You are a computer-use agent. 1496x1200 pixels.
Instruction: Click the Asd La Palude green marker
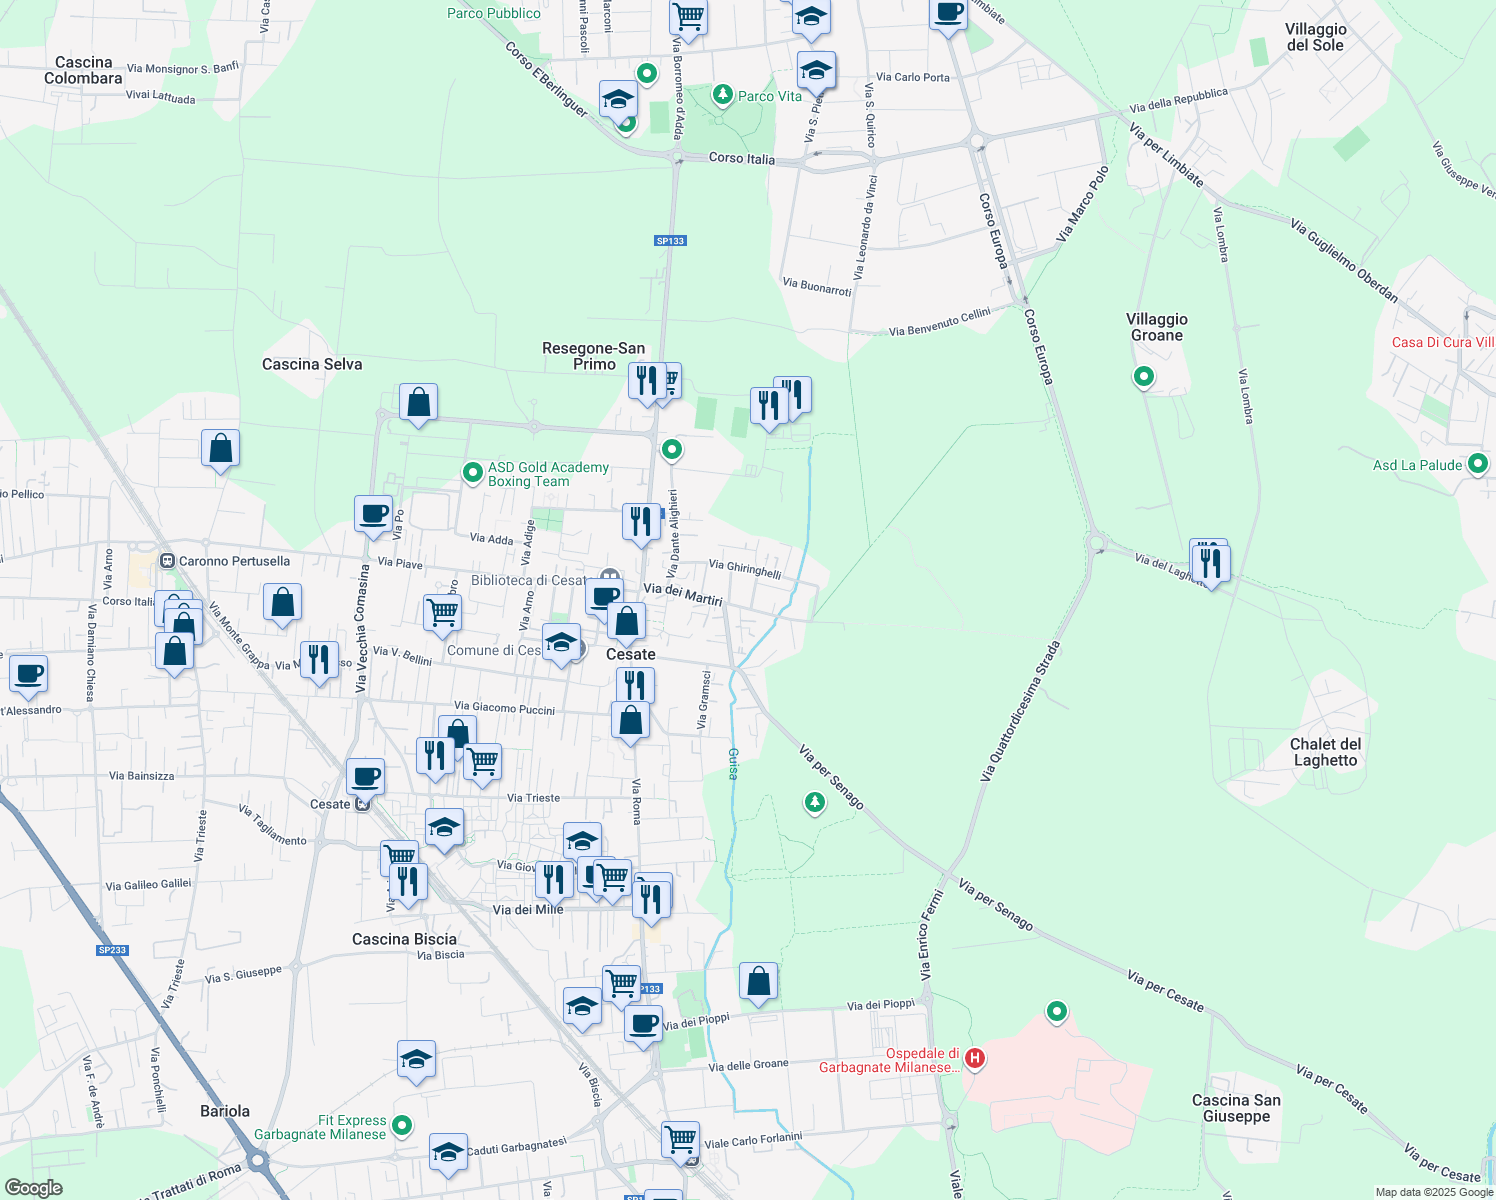[1479, 463]
